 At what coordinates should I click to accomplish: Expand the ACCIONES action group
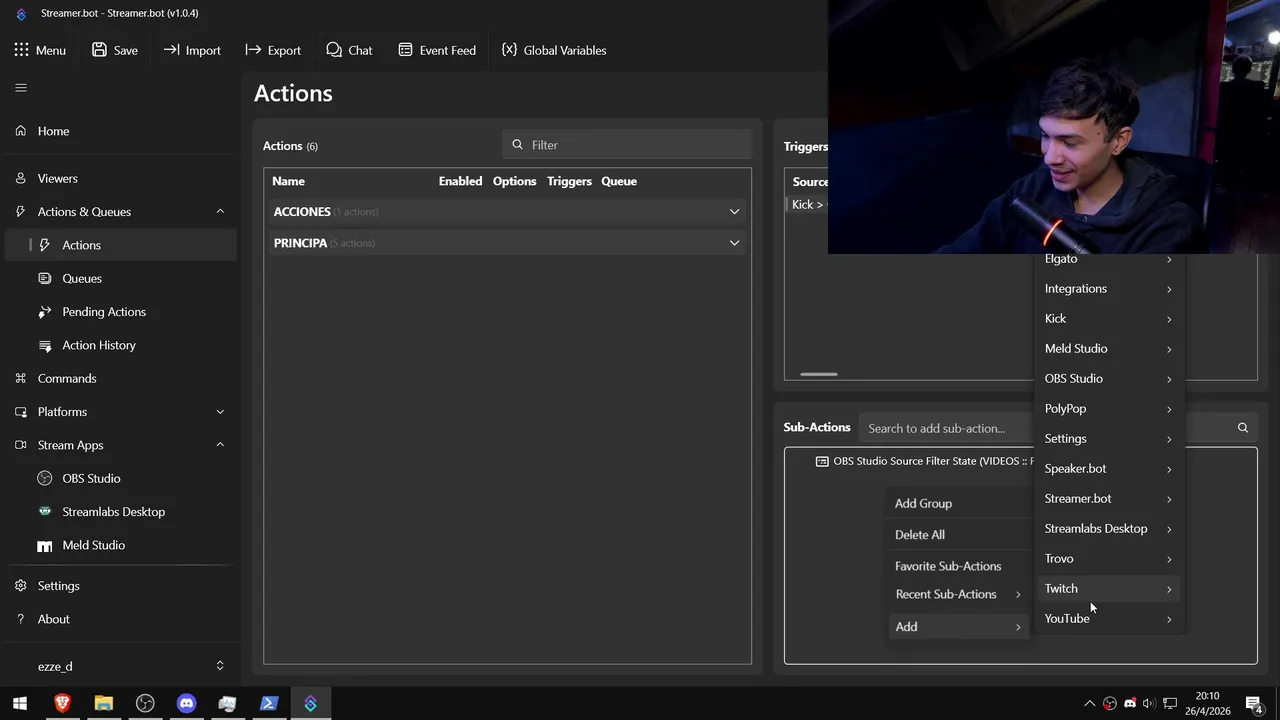[734, 212]
